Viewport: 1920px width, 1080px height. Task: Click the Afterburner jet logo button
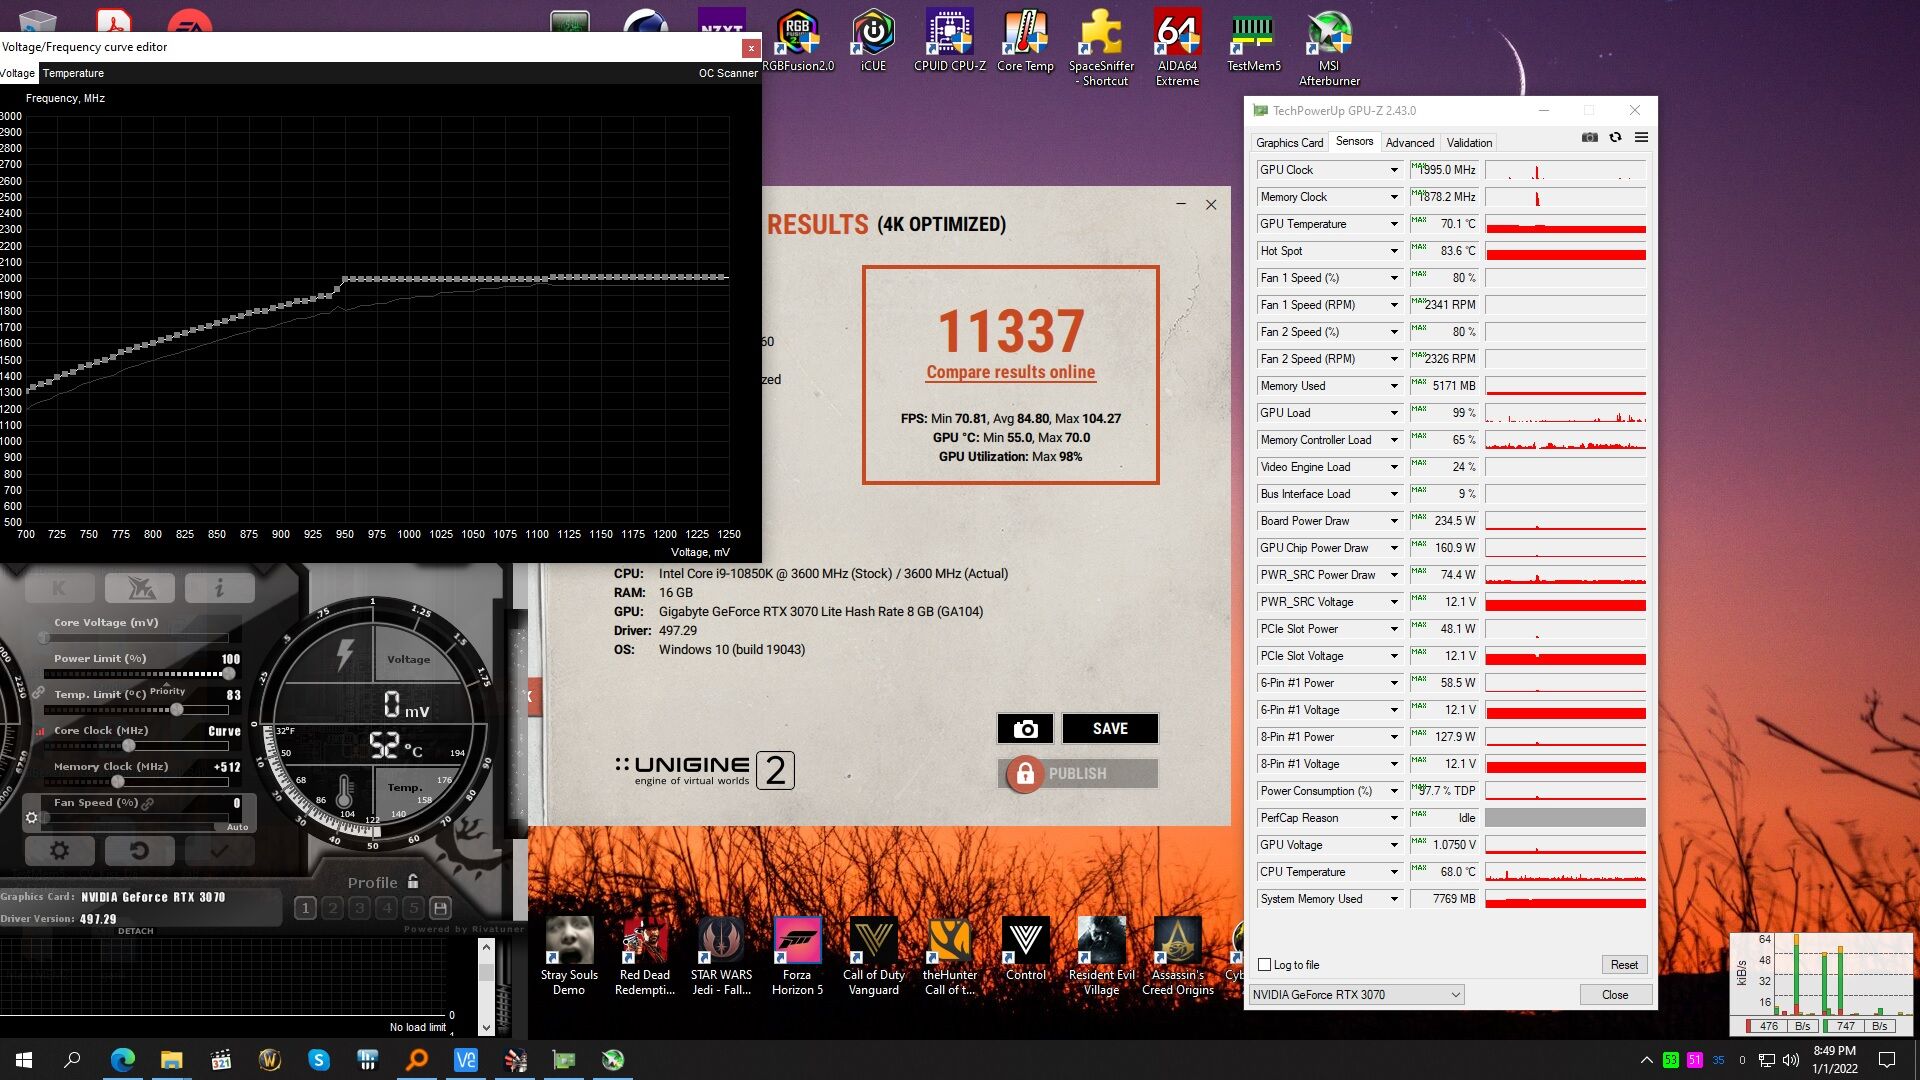pos(139,588)
